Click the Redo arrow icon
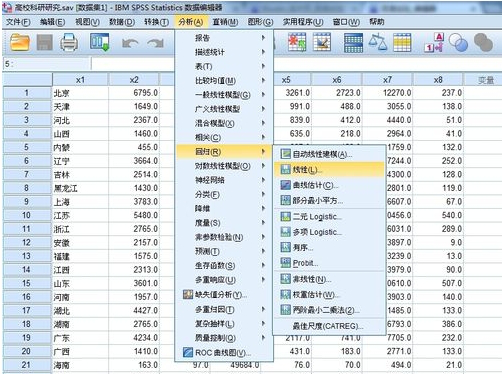502x388 pixels. pyautogui.click(x=156, y=43)
